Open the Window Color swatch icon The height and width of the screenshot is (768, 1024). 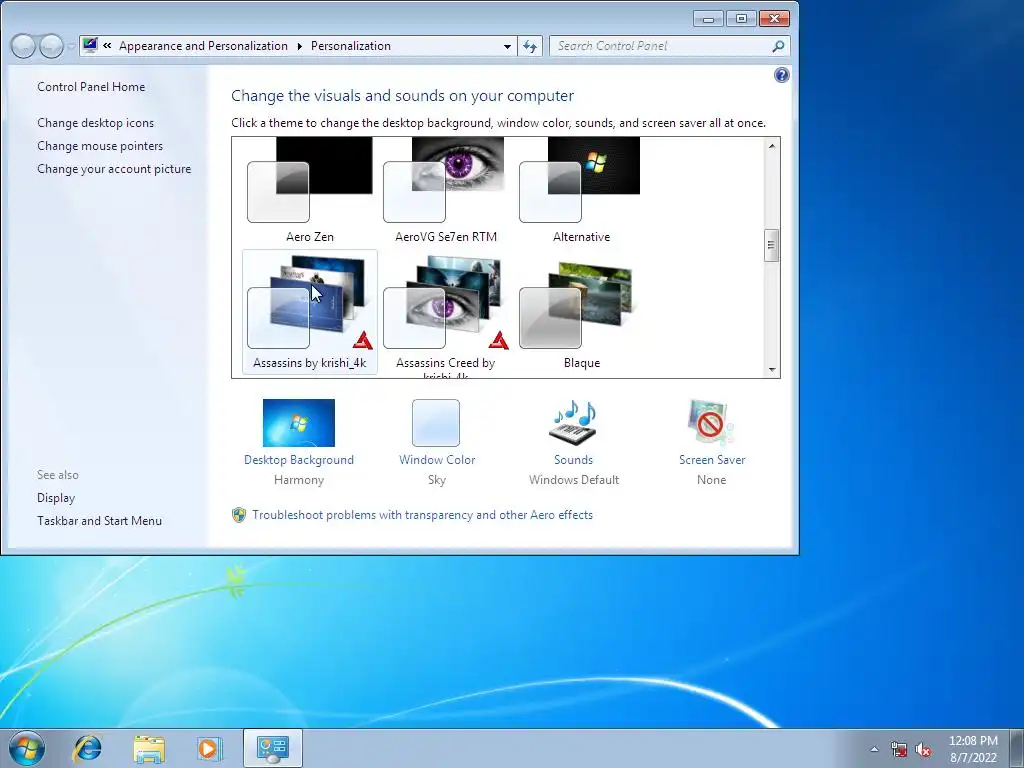point(436,423)
